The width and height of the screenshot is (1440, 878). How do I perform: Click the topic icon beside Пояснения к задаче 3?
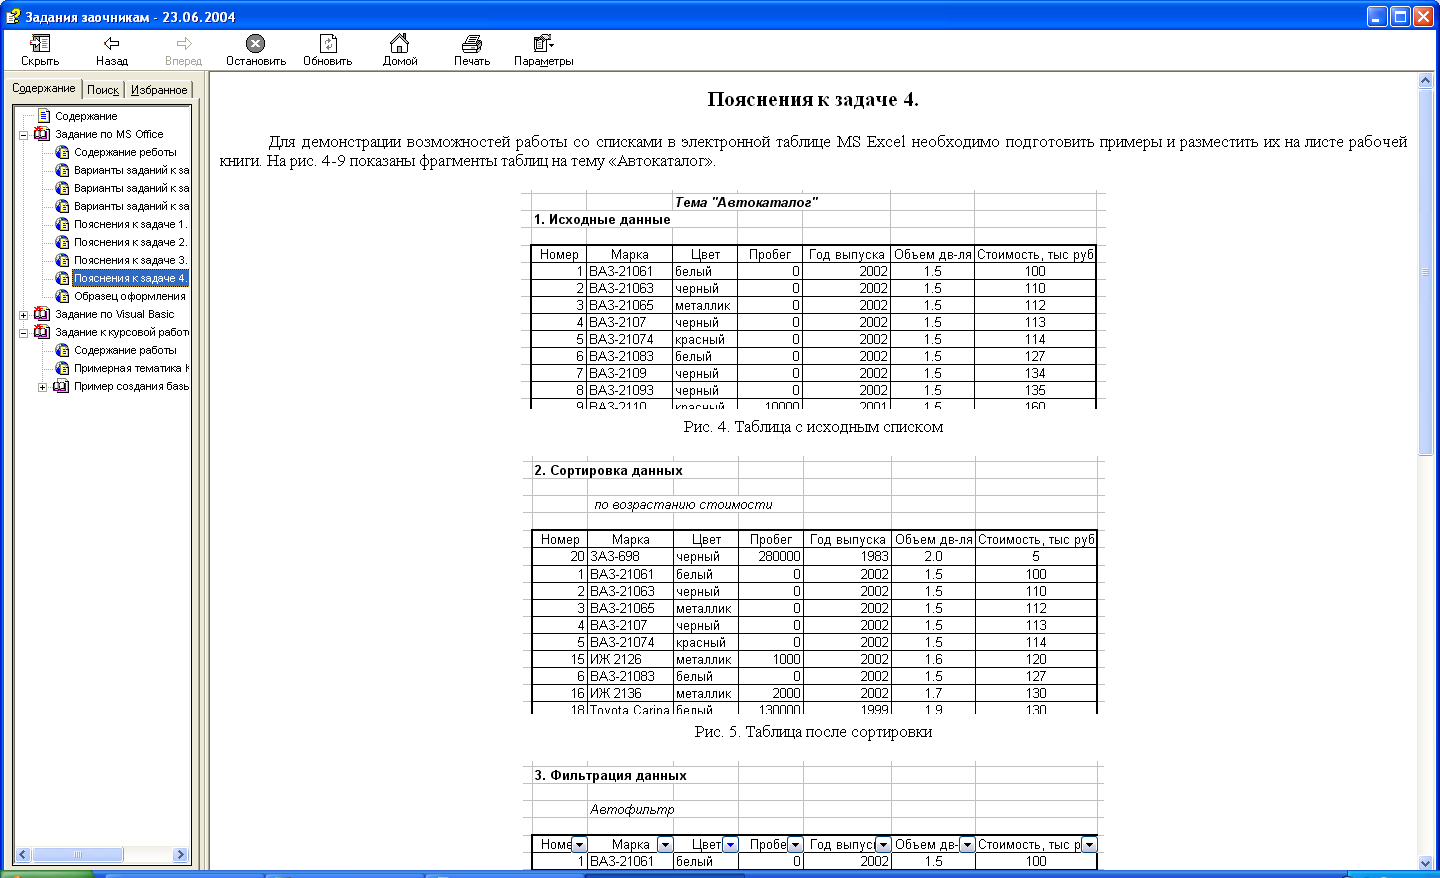(x=62, y=260)
